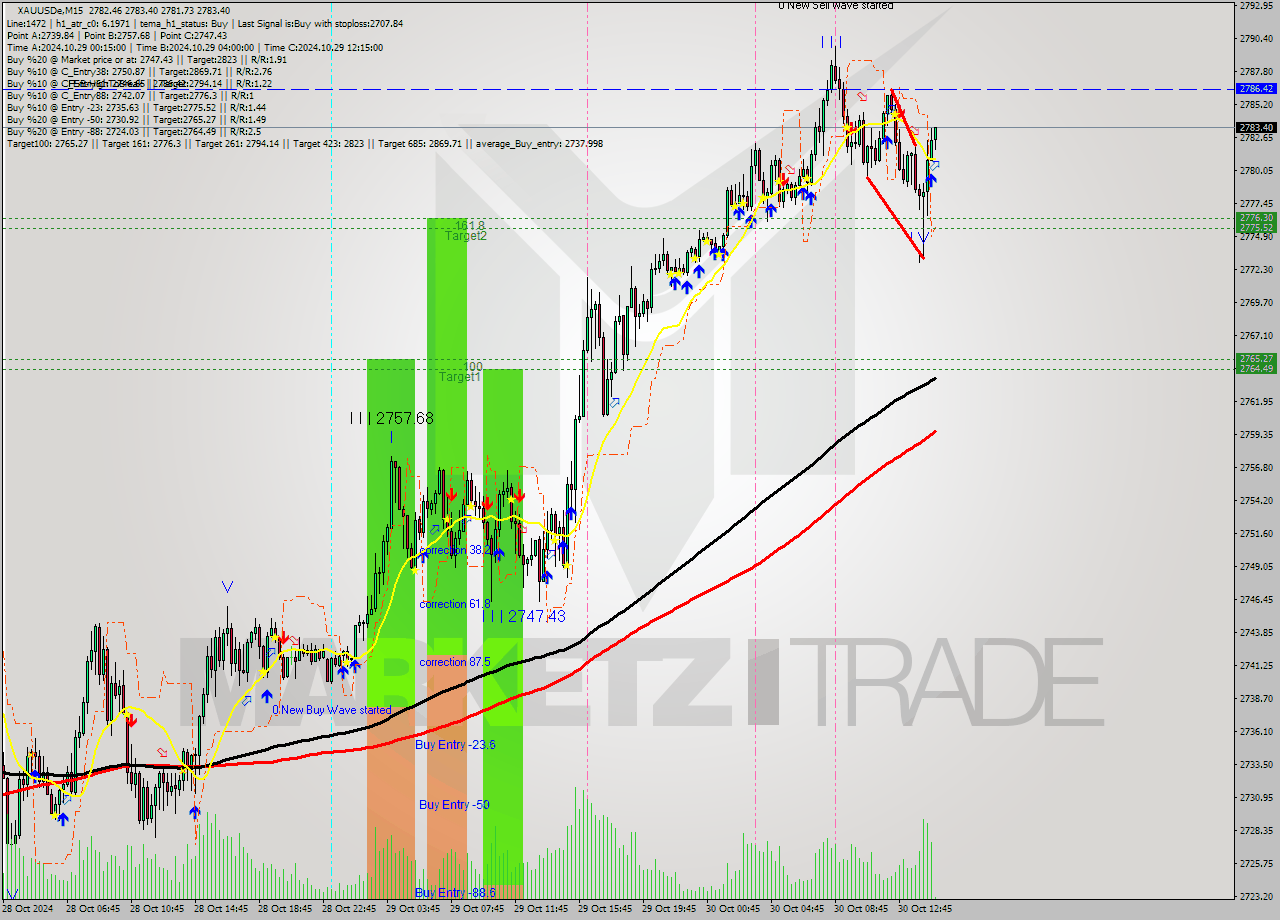Click the green 2776.30 price tag
This screenshot has width=1280, height=920.
tap(1256, 217)
